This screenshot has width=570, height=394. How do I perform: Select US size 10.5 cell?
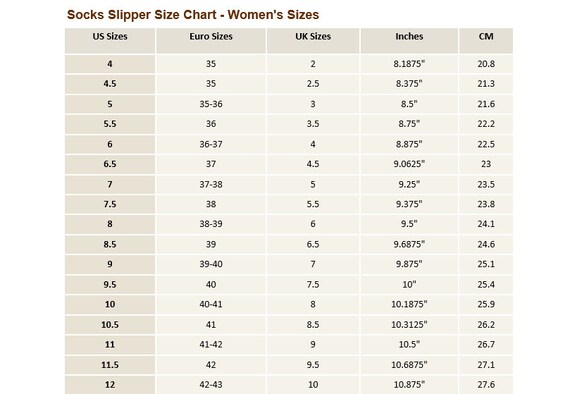(110, 324)
